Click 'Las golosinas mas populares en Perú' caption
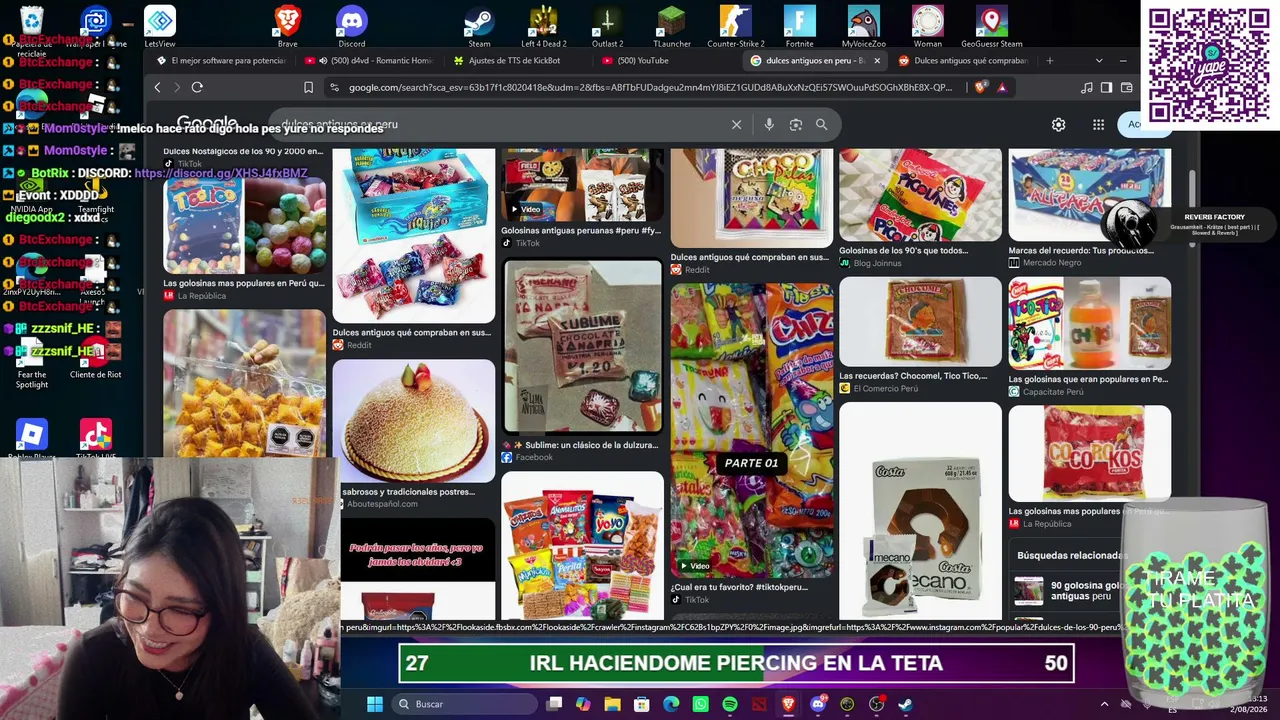The image size is (1280, 720). tap(244, 283)
